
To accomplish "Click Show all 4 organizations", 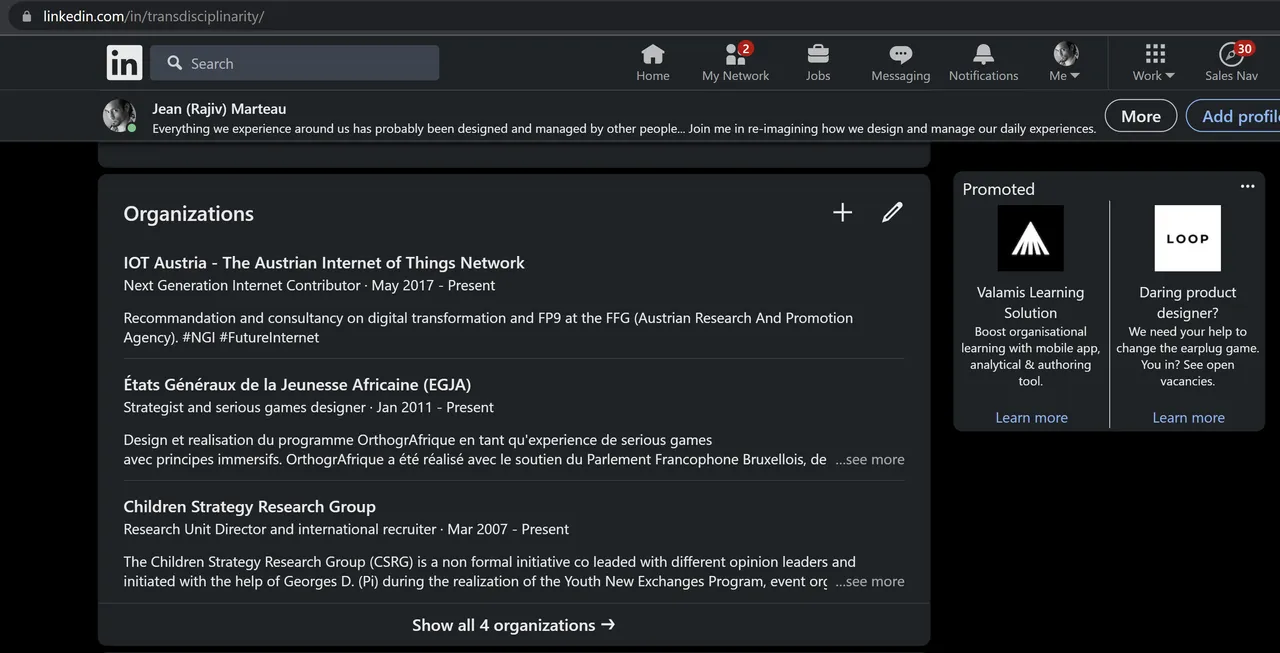I will [x=514, y=625].
